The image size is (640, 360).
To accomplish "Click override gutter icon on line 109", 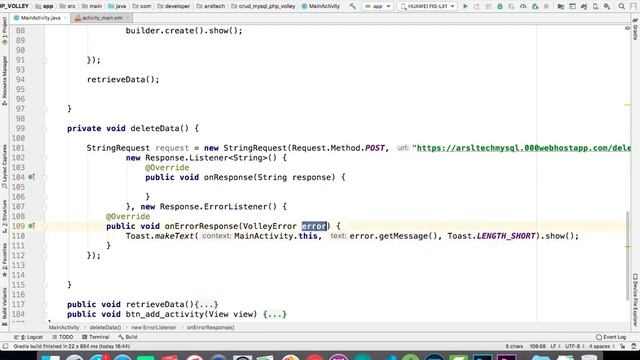I will [x=31, y=226].
